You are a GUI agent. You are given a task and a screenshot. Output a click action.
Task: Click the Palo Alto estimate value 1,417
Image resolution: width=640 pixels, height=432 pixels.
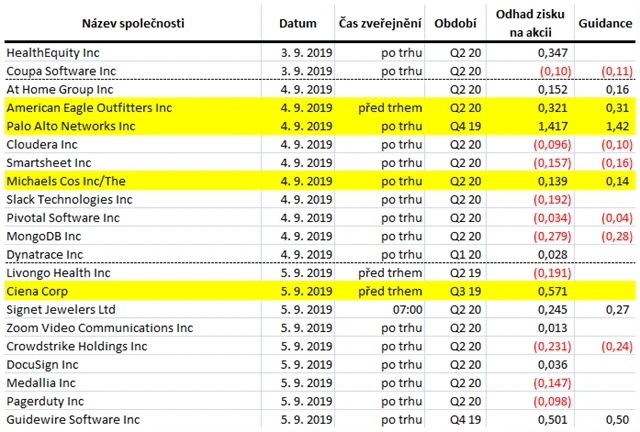553,126
